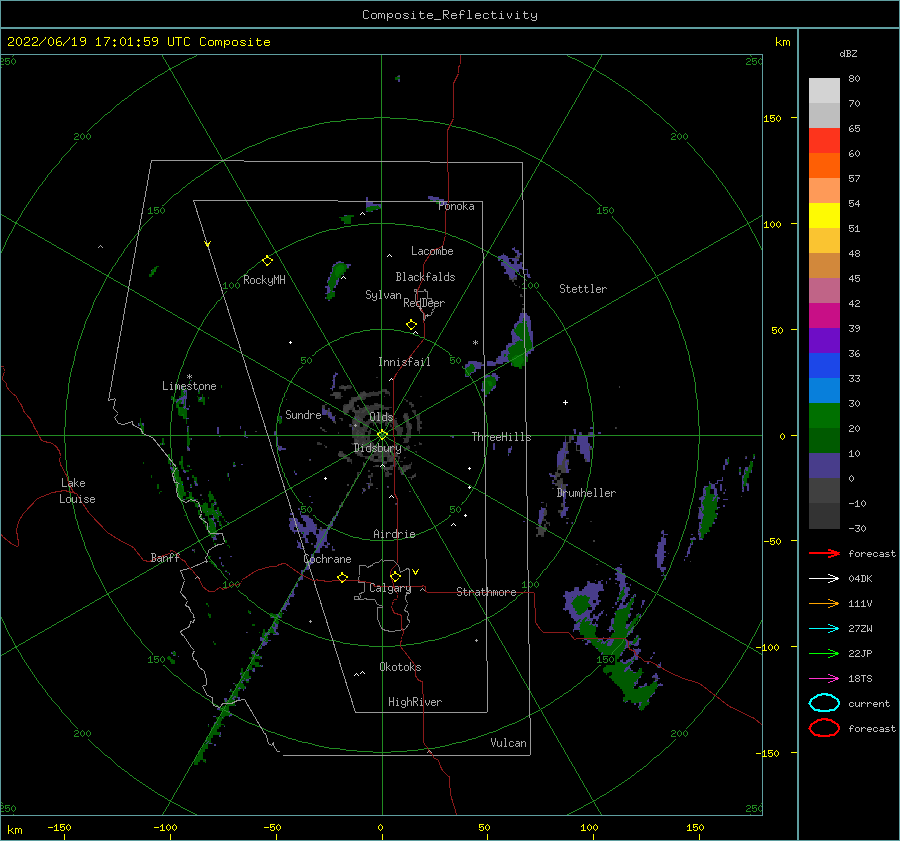
Task: Click yellow diamond marker below Cochrane label
Action: point(342,577)
